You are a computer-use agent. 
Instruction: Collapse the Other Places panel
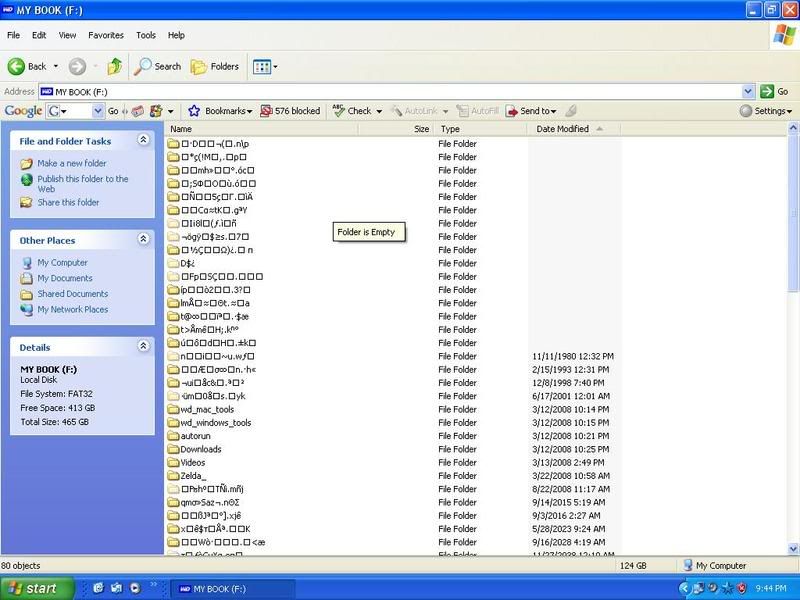143,239
